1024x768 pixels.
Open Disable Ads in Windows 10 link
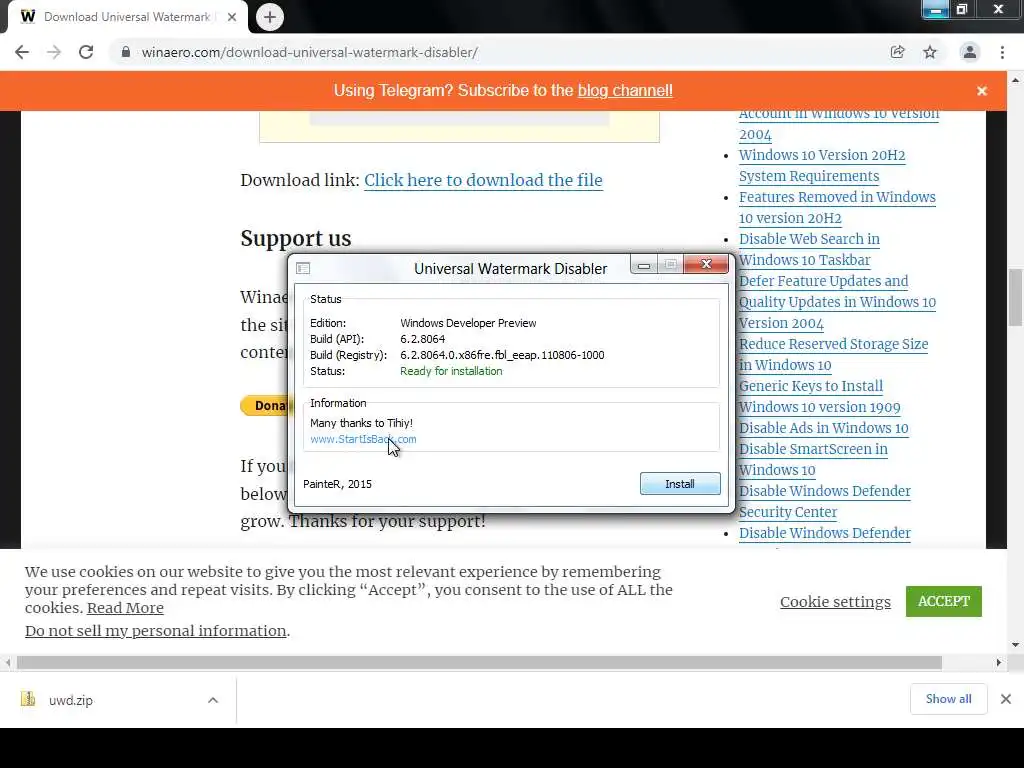(824, 428)
